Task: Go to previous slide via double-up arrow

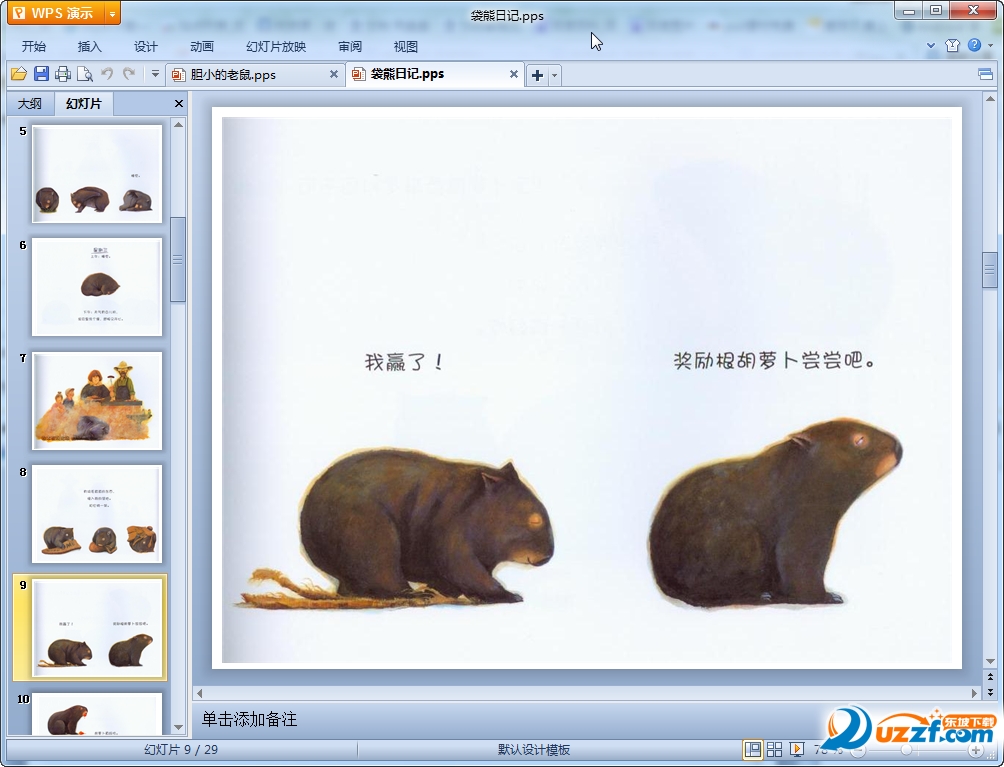Action: [990, 677]
